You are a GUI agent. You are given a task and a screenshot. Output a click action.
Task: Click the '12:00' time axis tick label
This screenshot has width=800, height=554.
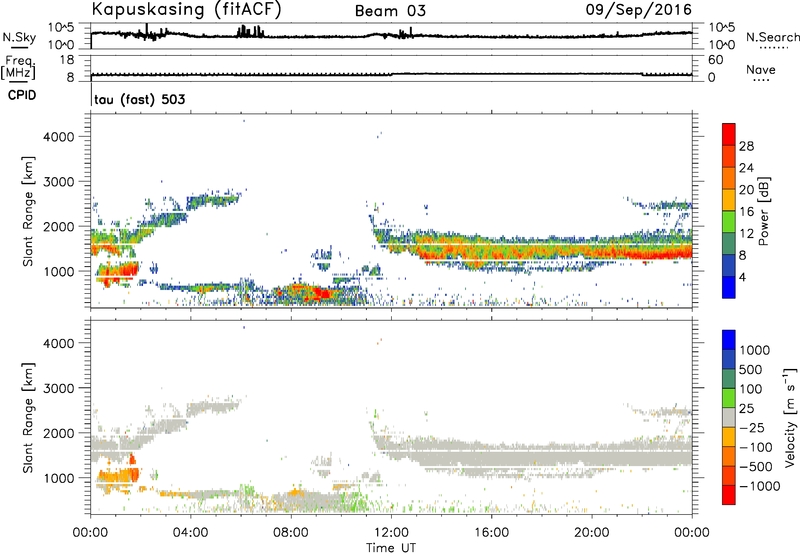391,533
